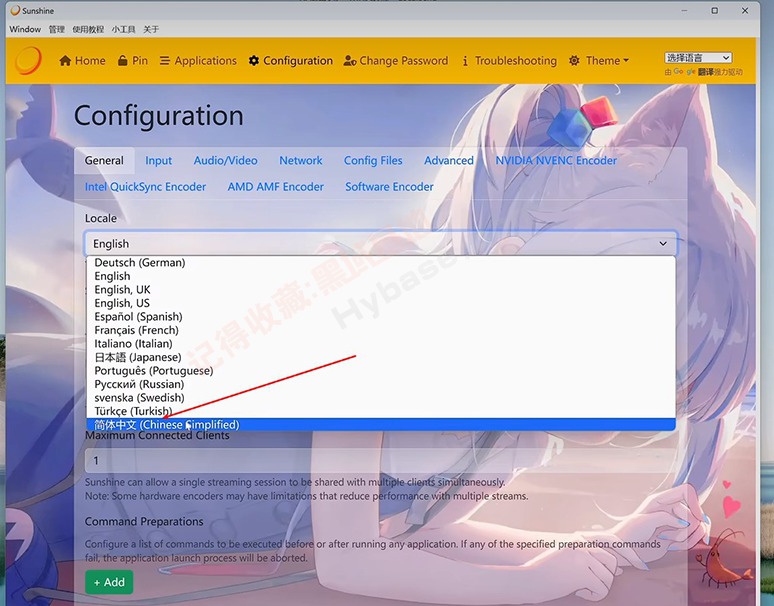Select plain English locale option in list
Screen dimensions: 774x606
pyautogui.click(x=381, y=276)
